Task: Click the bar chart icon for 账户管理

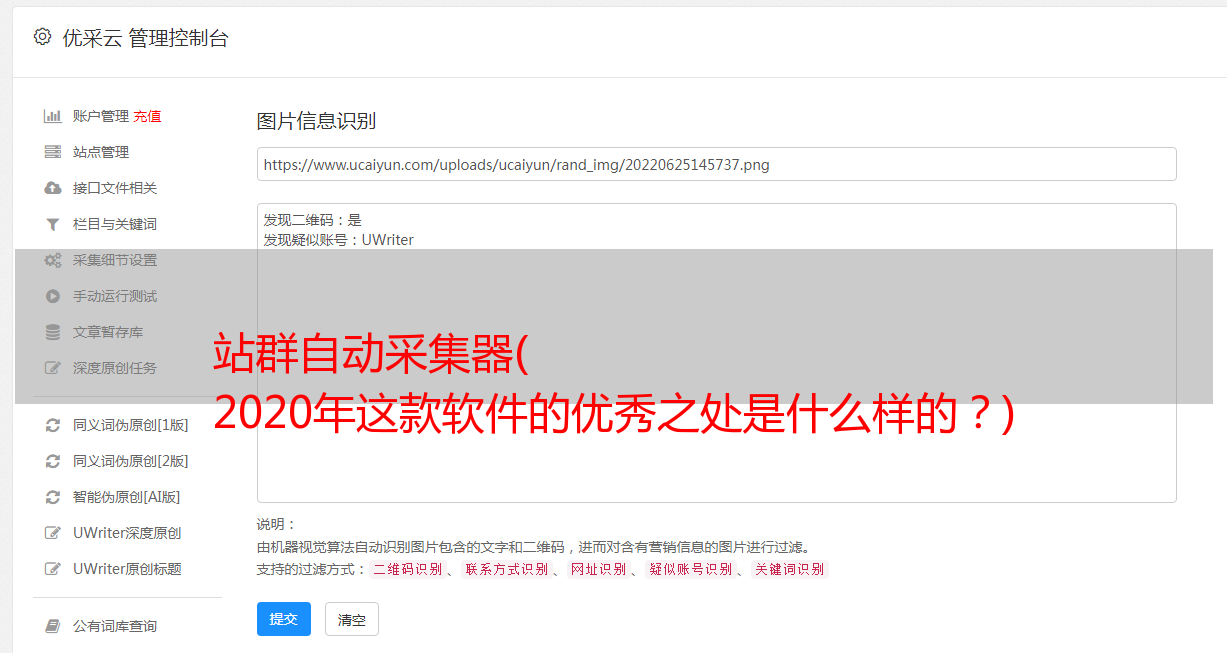Action: tap(53, 116)
